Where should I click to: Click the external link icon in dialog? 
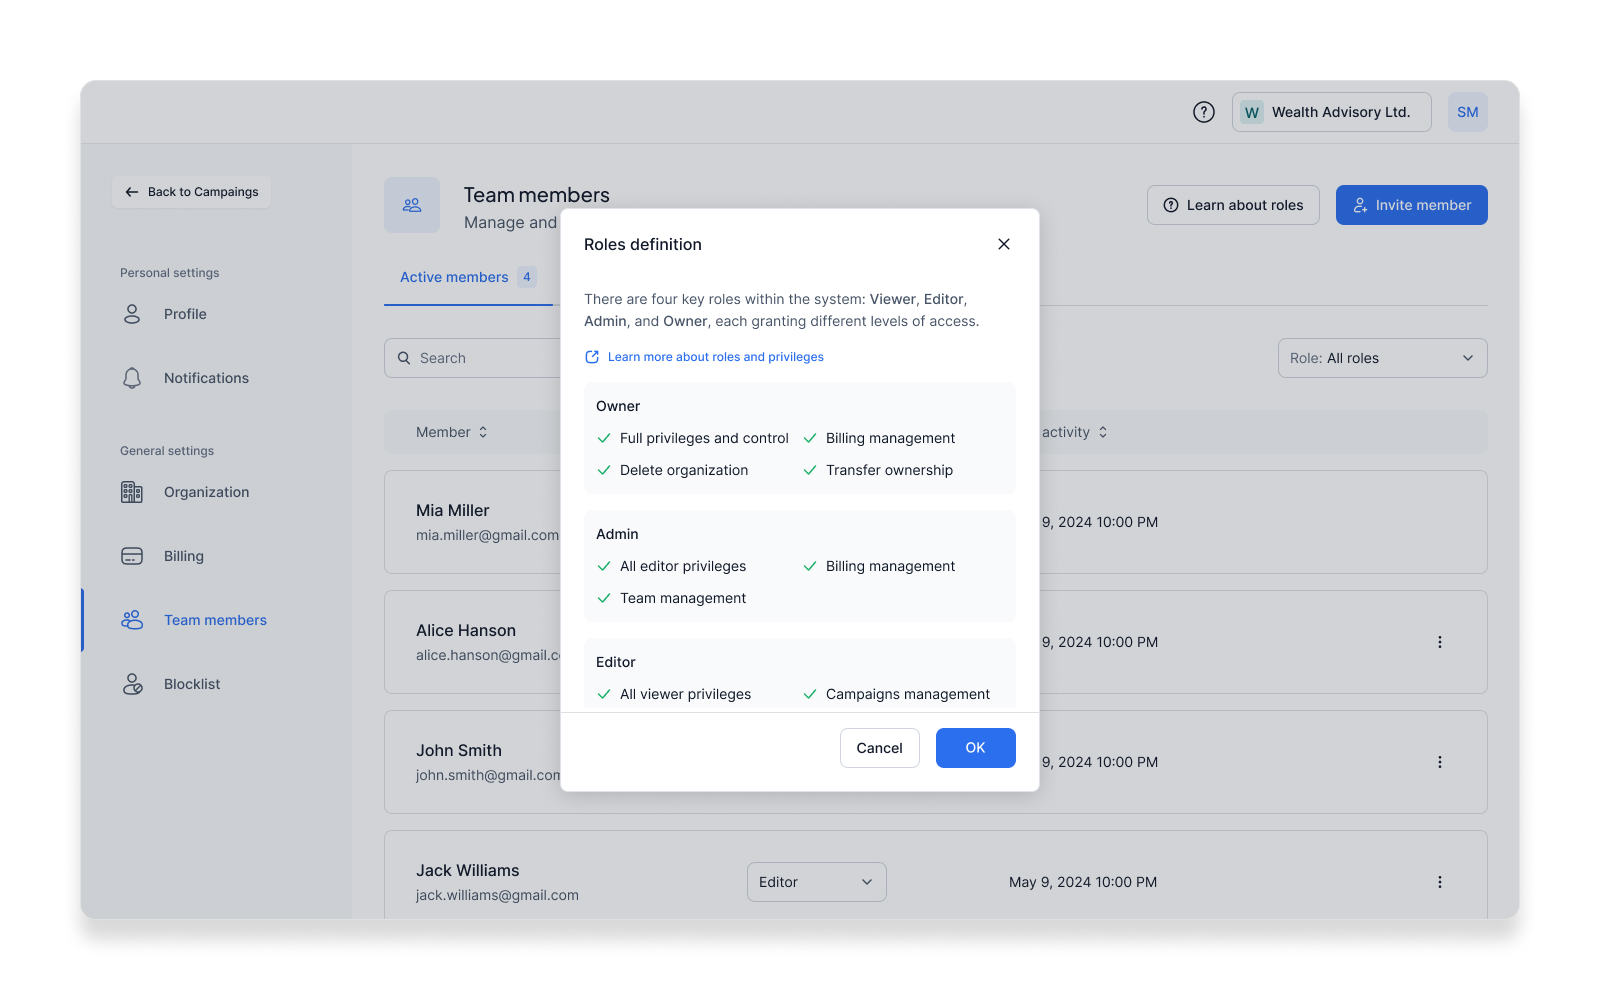point(592,357)
